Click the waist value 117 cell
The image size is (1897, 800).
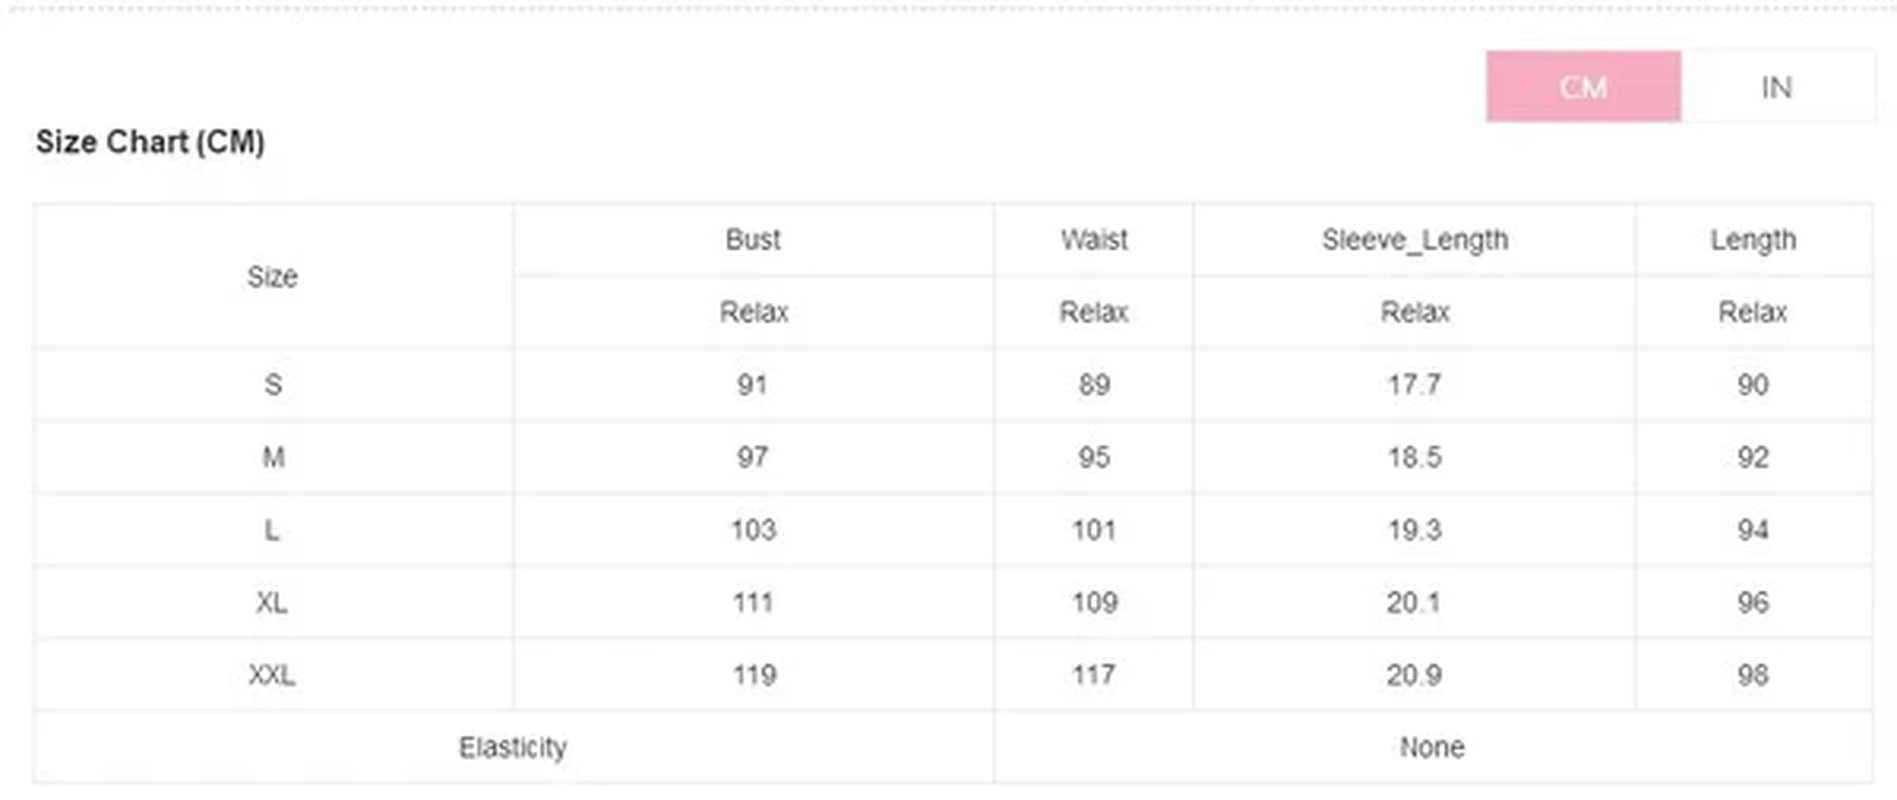1094,675
